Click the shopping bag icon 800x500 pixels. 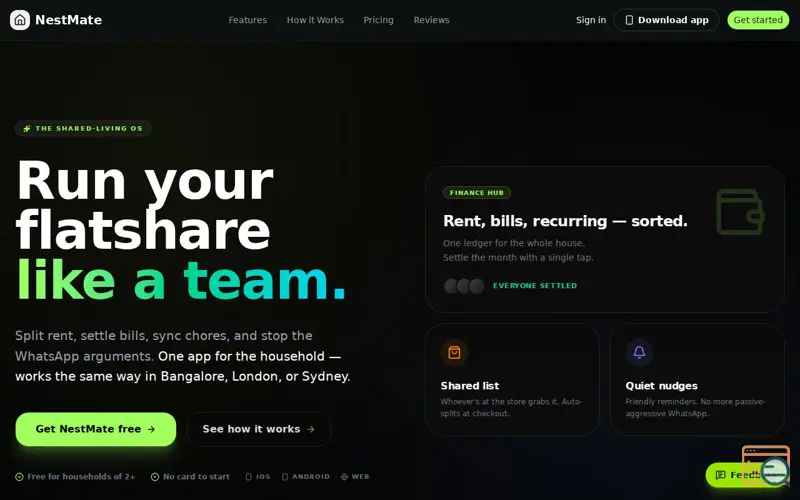[x=454, y=353]
